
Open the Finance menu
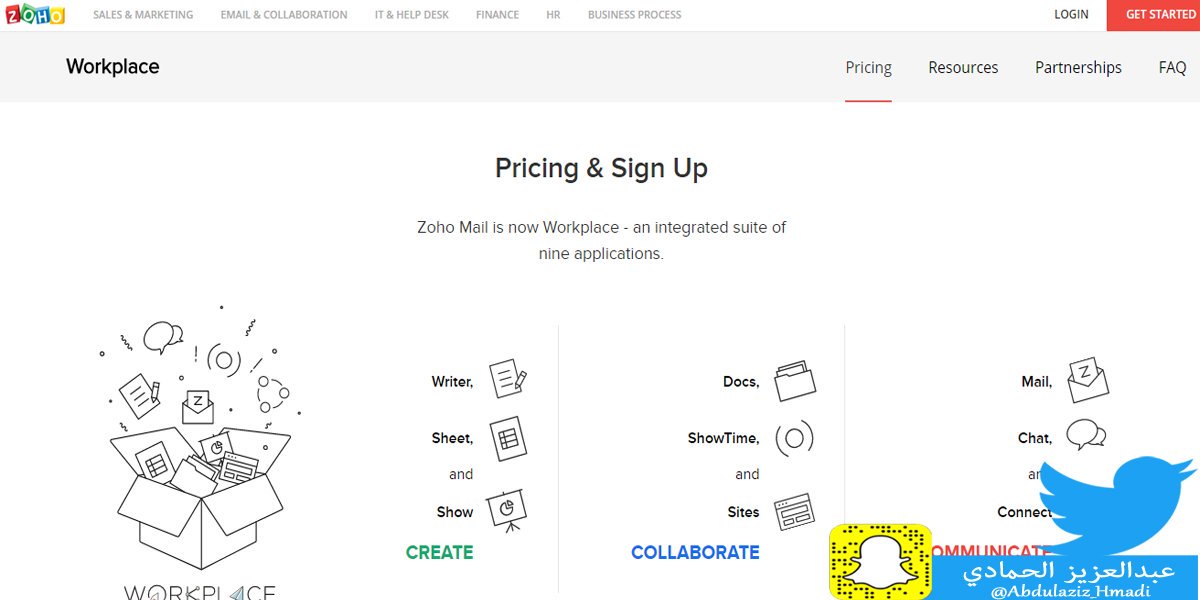tap(497, 15)
